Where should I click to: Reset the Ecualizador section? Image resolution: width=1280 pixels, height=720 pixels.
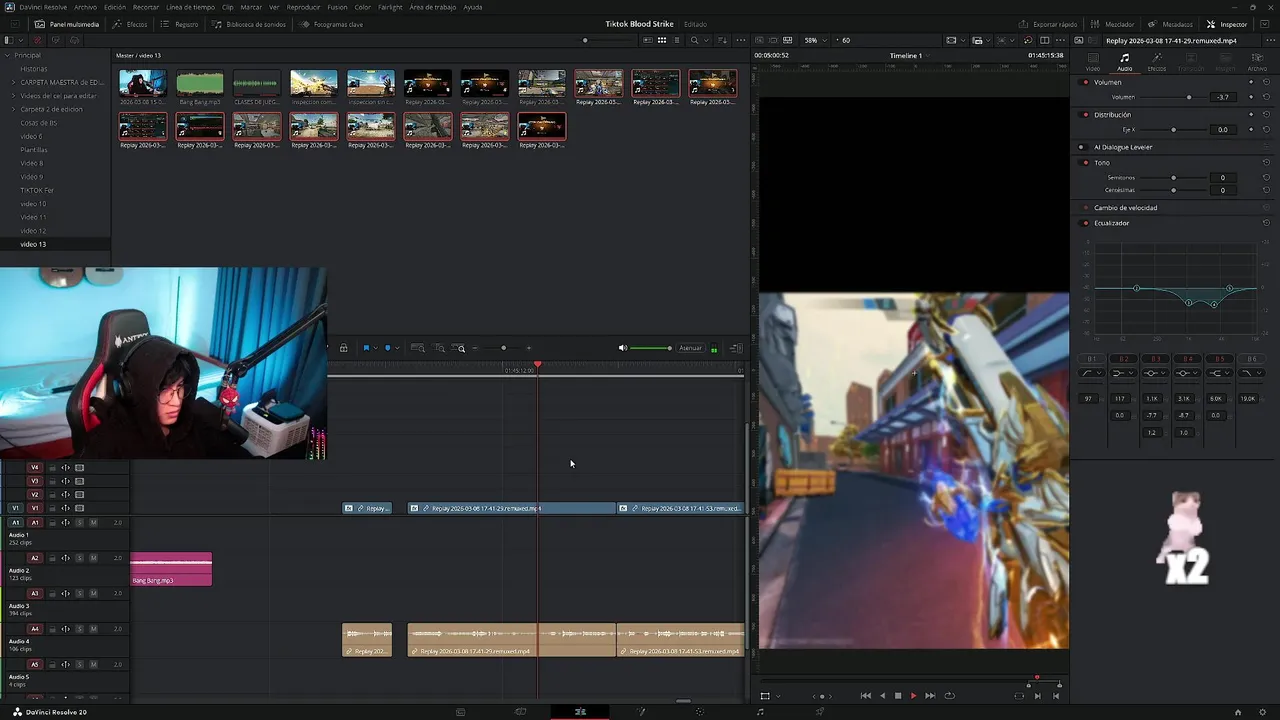(1266, 223)
